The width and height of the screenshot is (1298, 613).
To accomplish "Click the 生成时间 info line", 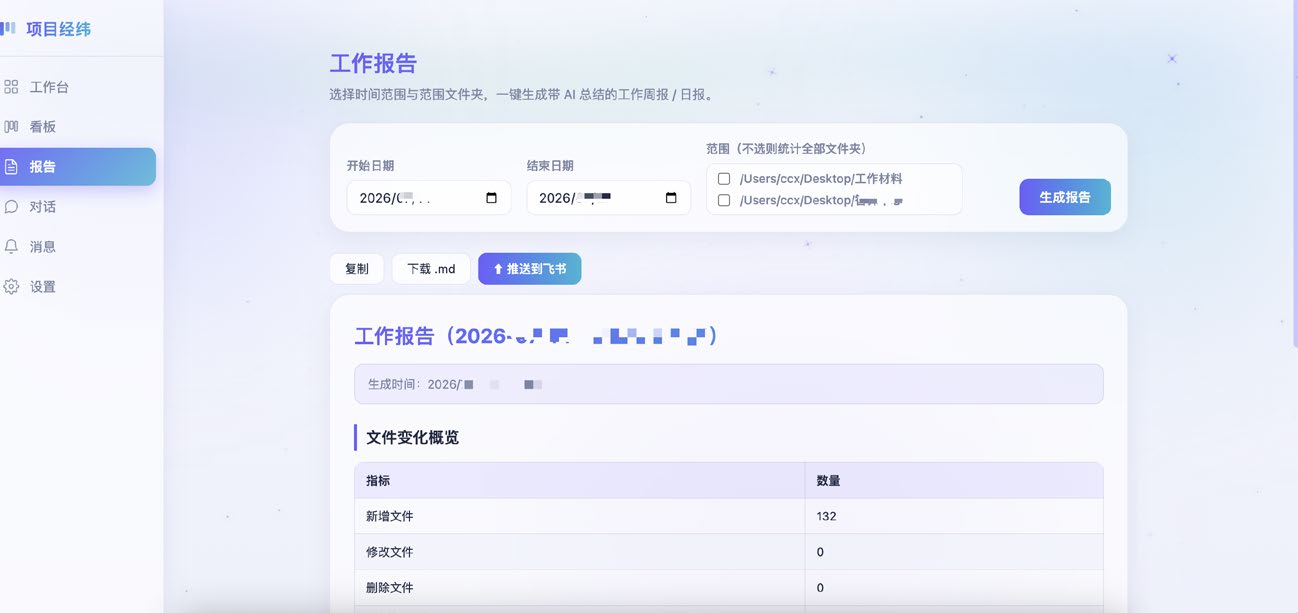I will click(x=729, y=384).
